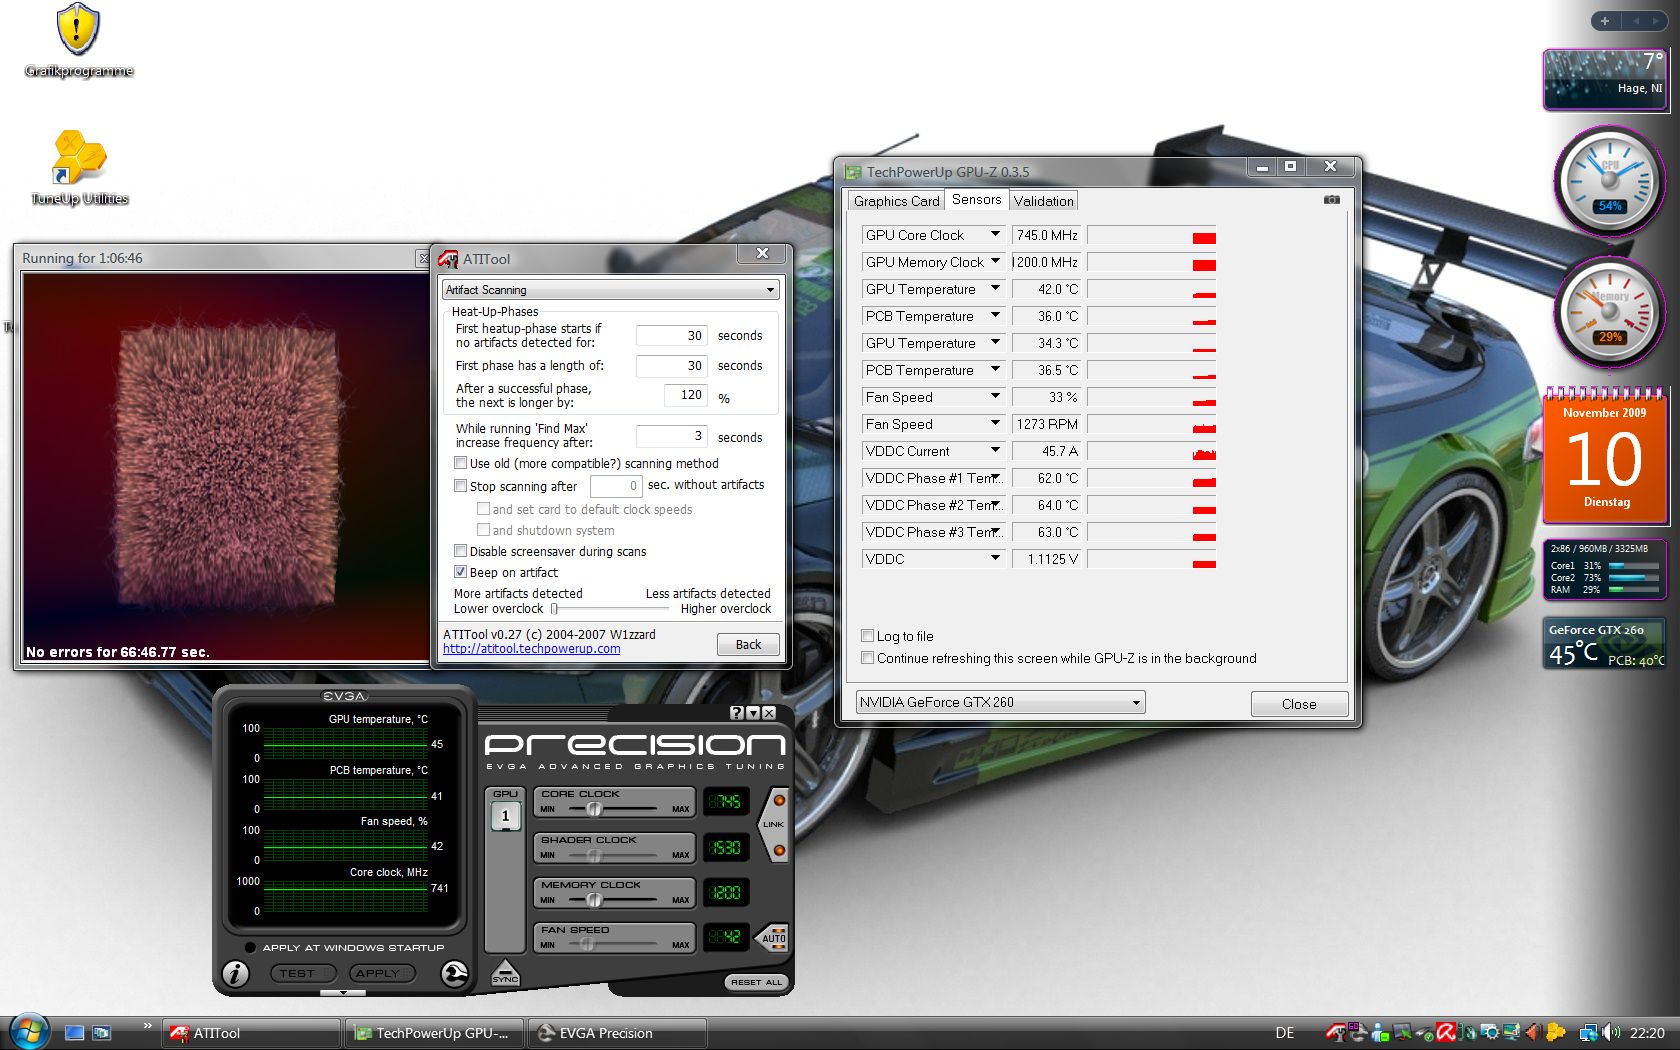Click the November 2009 calendar gadget

(1604, 455)
